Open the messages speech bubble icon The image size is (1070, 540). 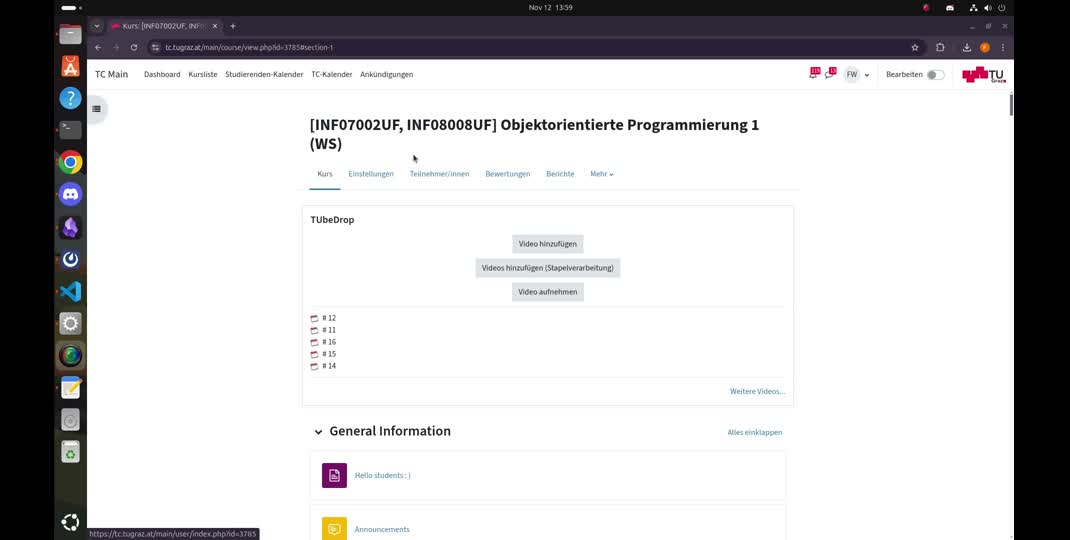pos(830,74)
